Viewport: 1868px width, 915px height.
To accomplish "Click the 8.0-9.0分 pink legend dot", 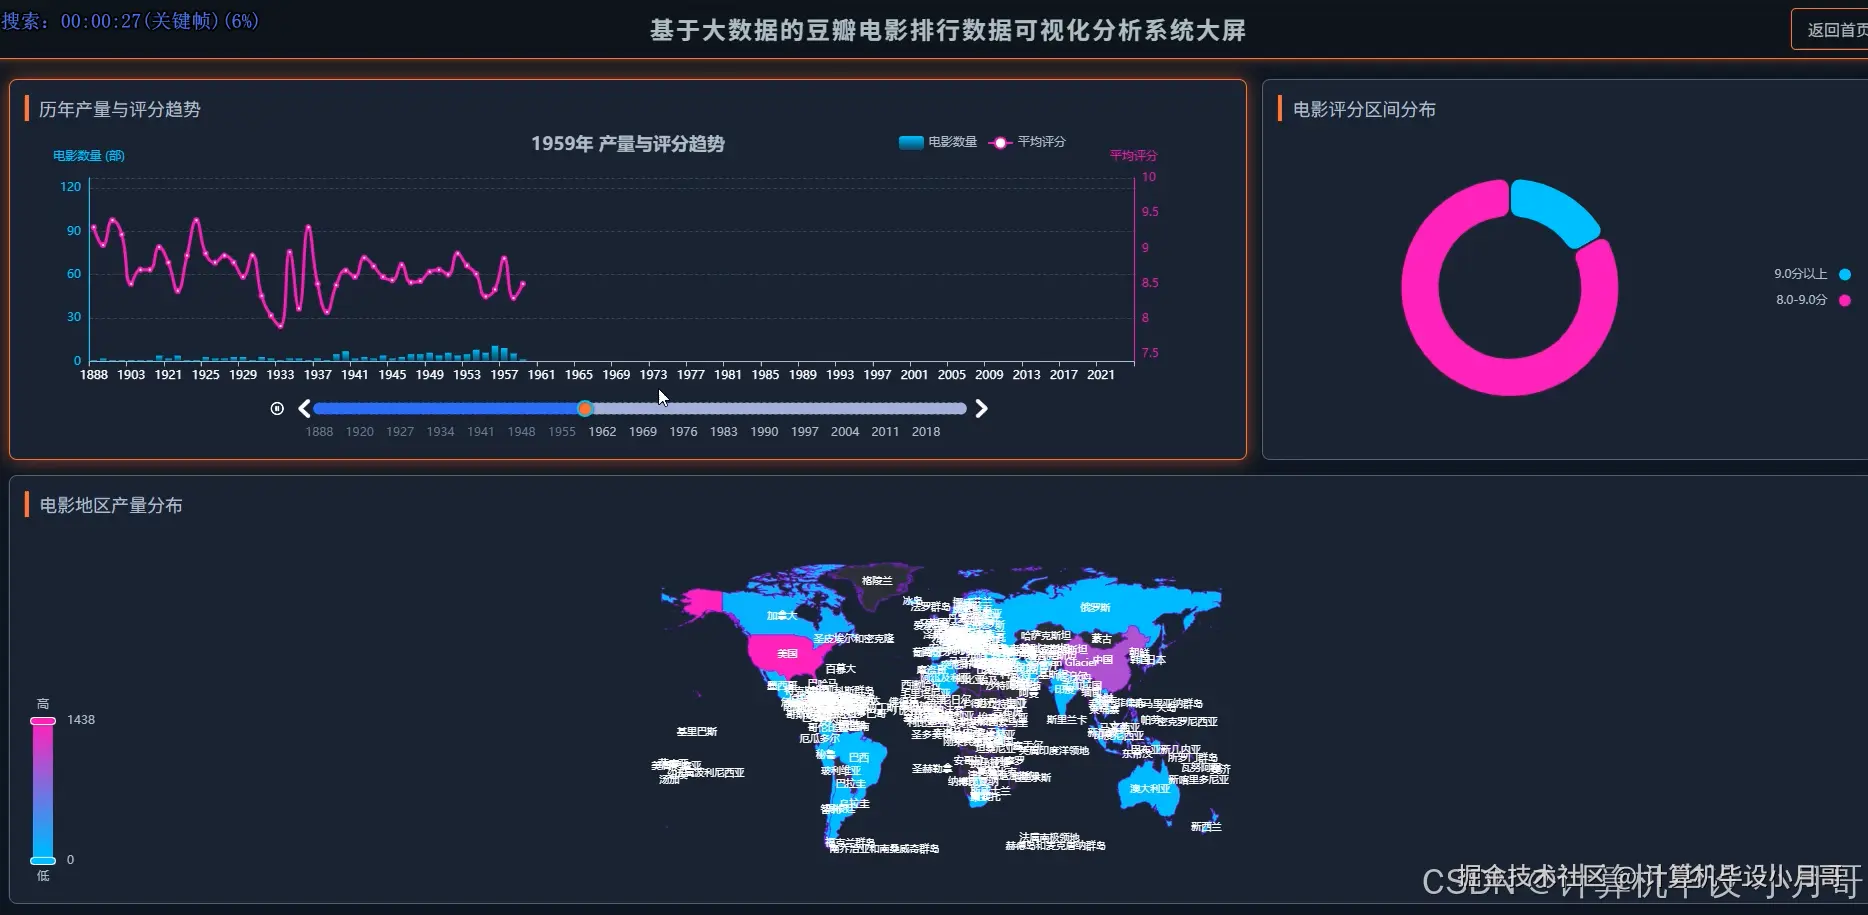I will pyautogui.click(x=1845, y=300).
